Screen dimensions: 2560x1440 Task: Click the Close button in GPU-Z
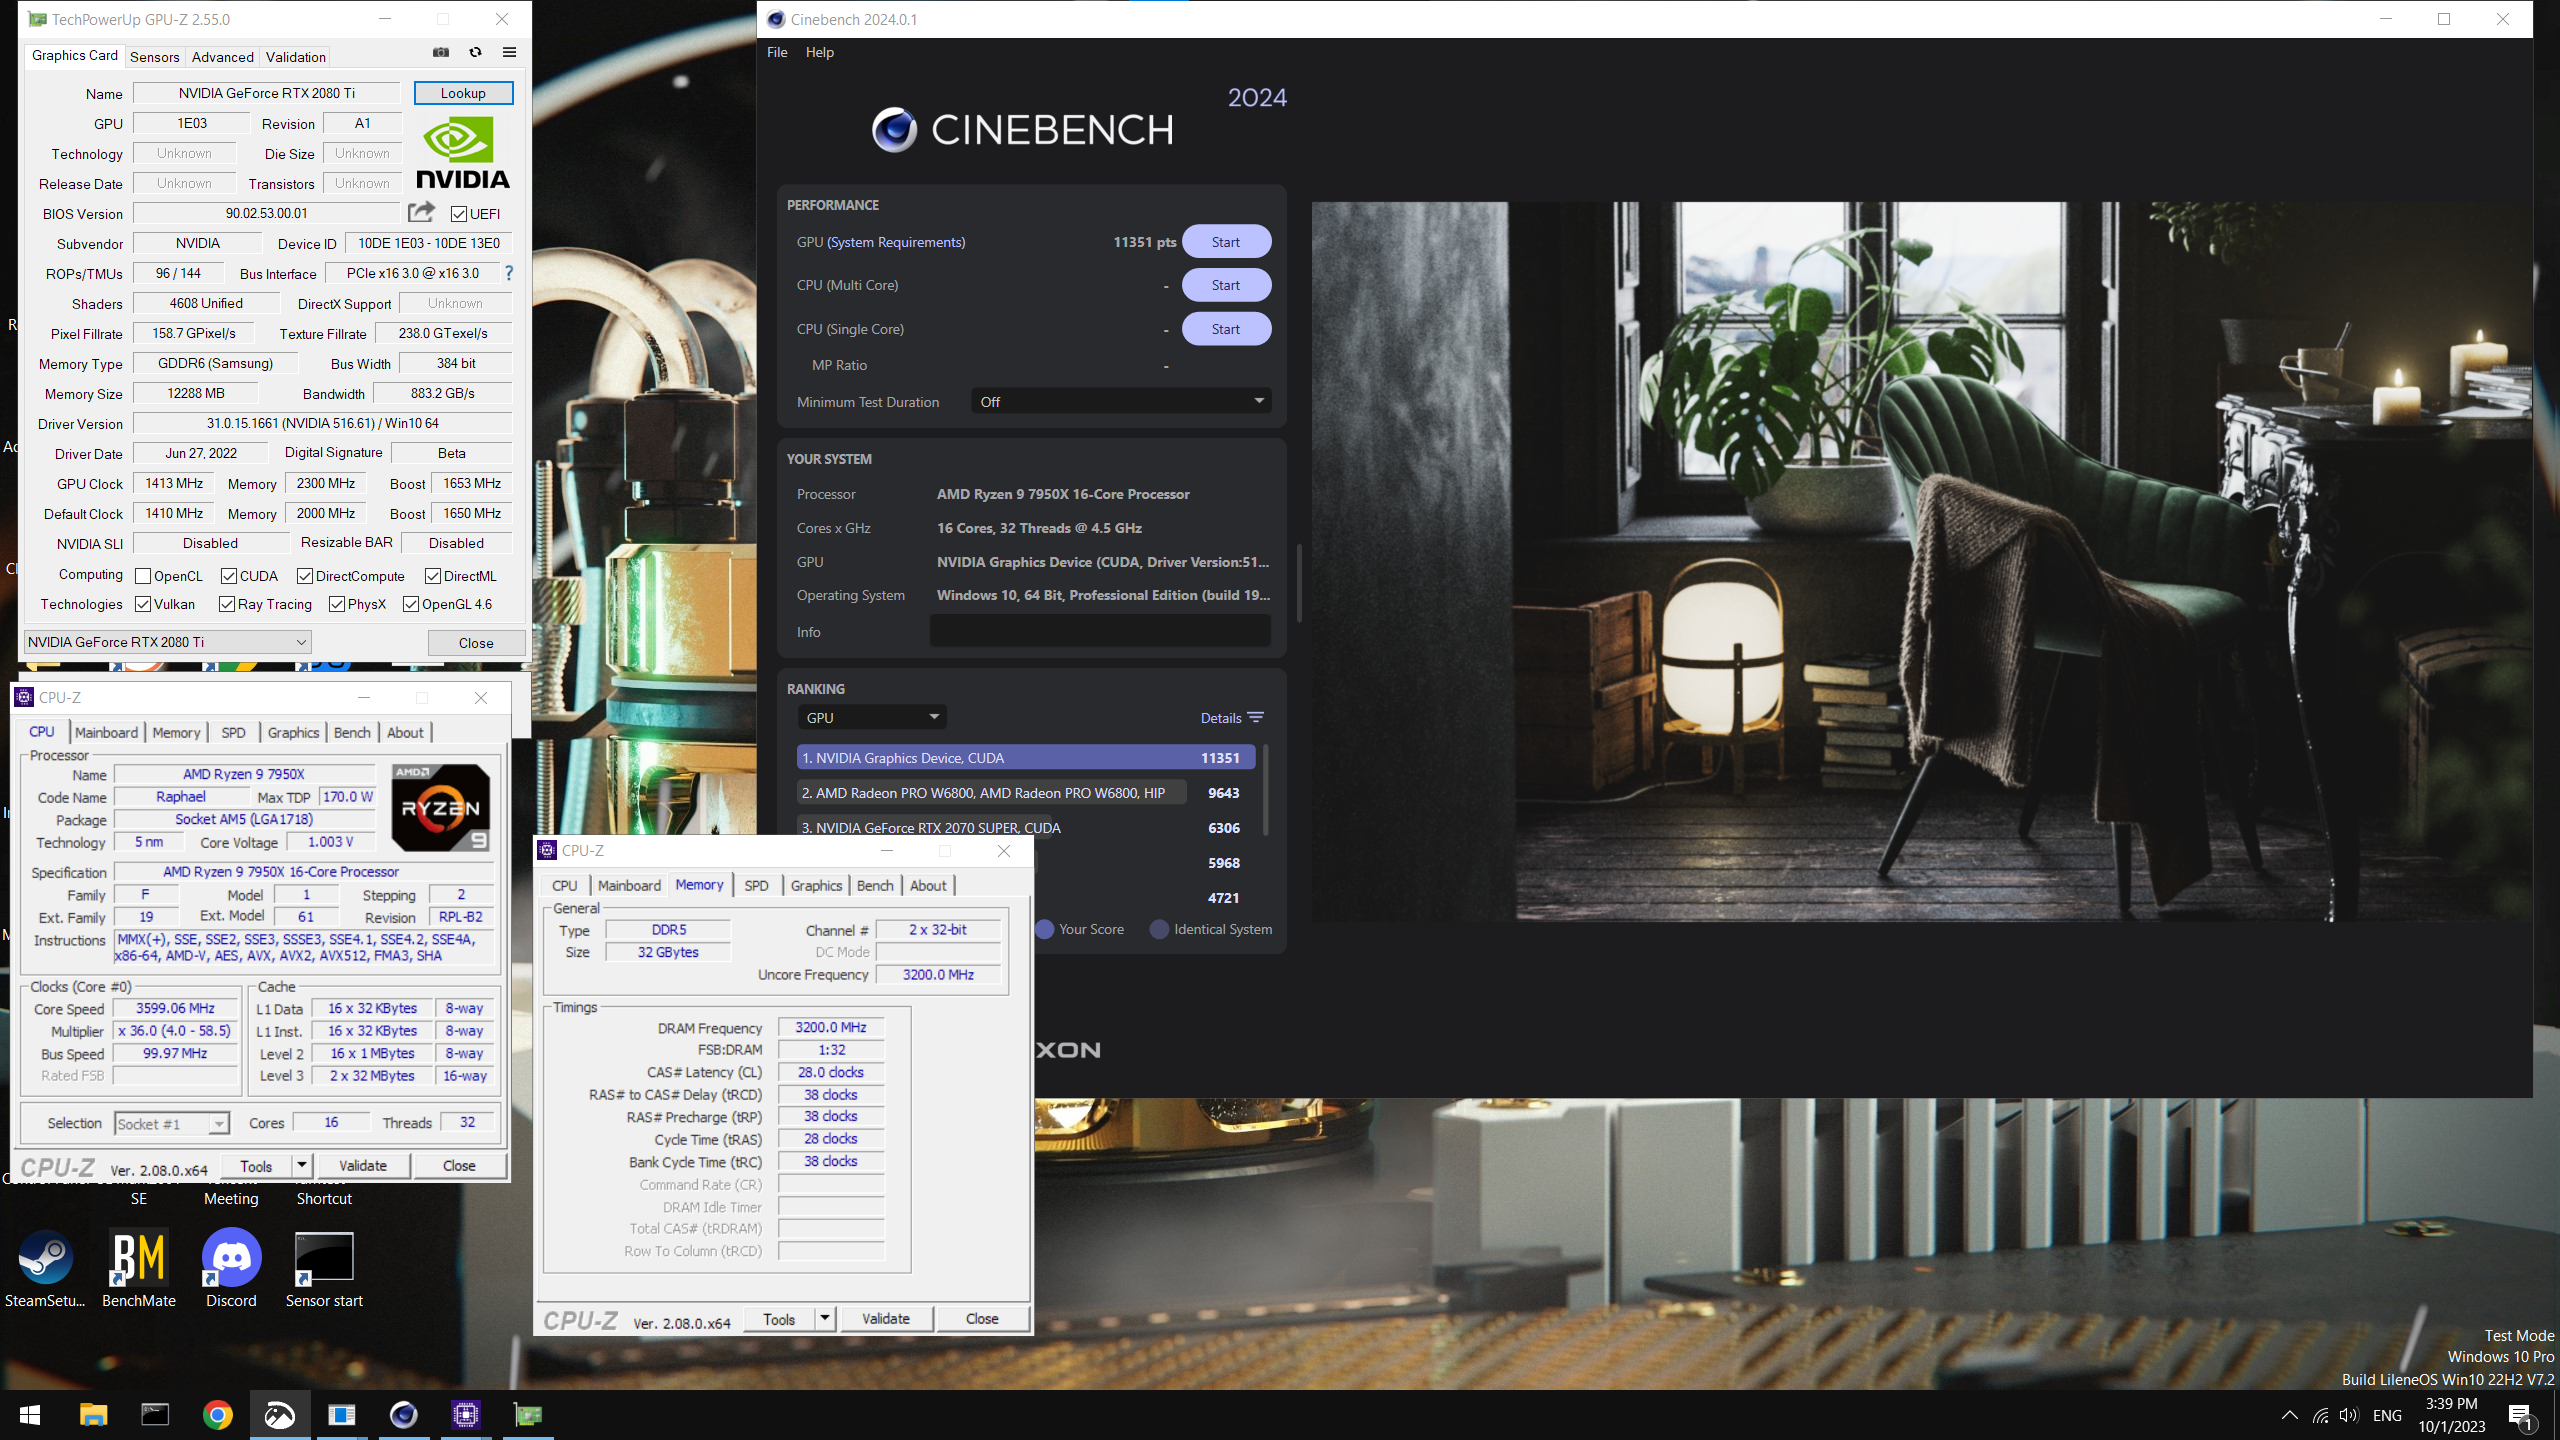pos(476,643)
